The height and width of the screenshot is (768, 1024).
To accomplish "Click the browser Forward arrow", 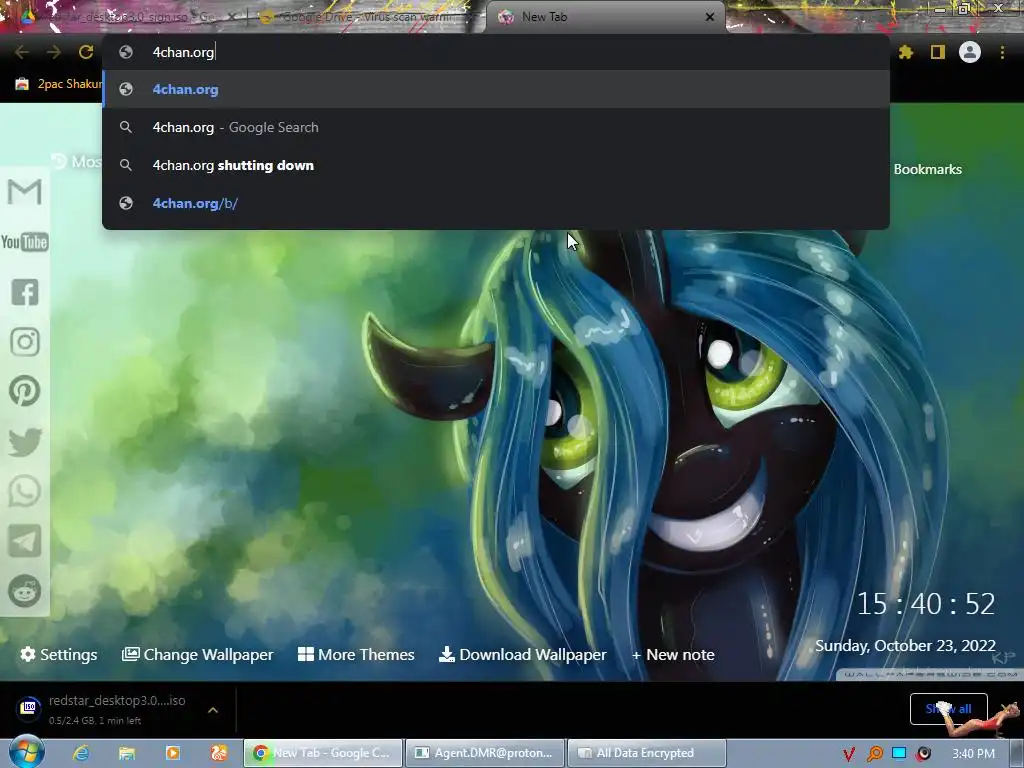I will (54, 52).
